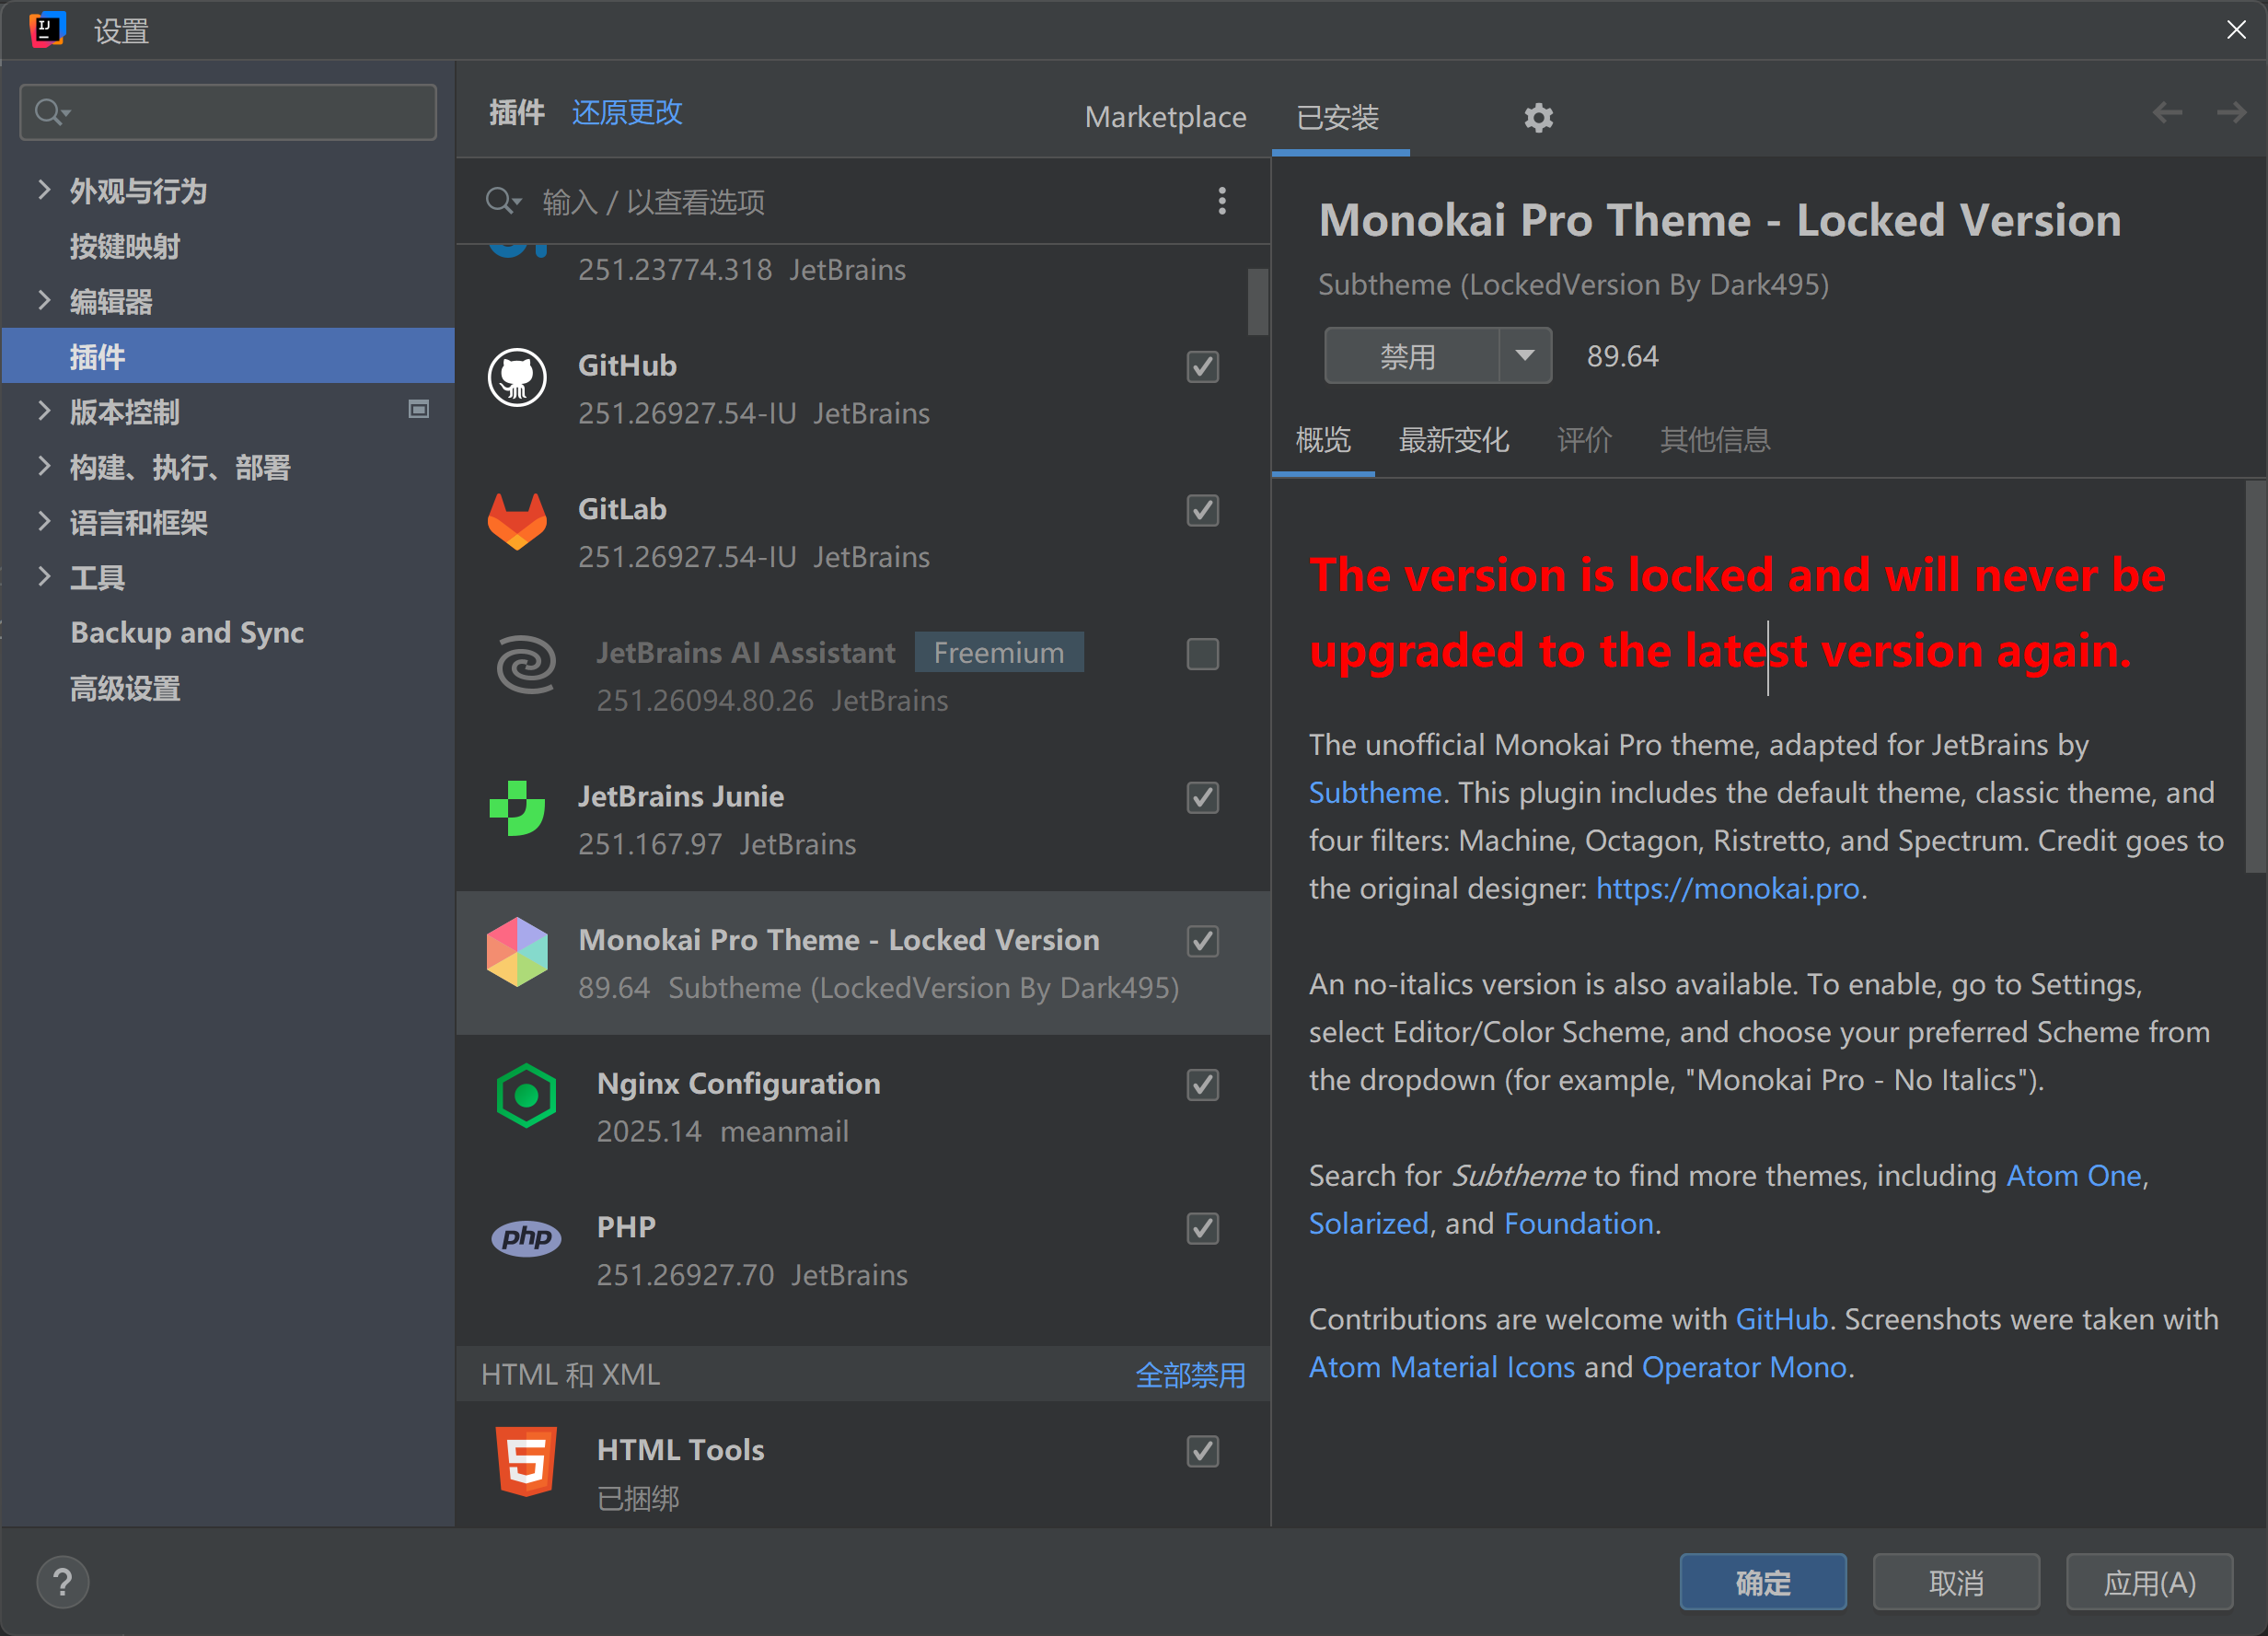Click the Nginx Configuration hexagon icon

(526, 1096)
